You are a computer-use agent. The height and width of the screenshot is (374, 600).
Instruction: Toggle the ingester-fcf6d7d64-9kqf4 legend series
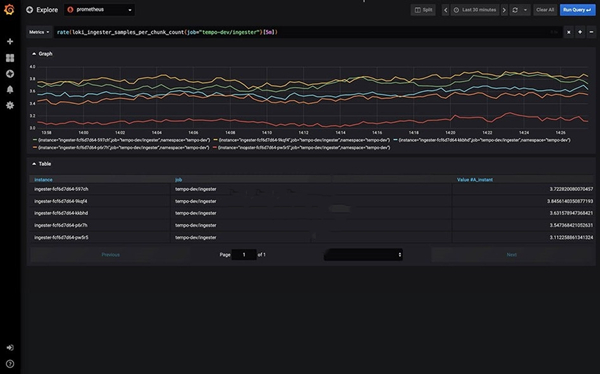[x=302, y=140]
